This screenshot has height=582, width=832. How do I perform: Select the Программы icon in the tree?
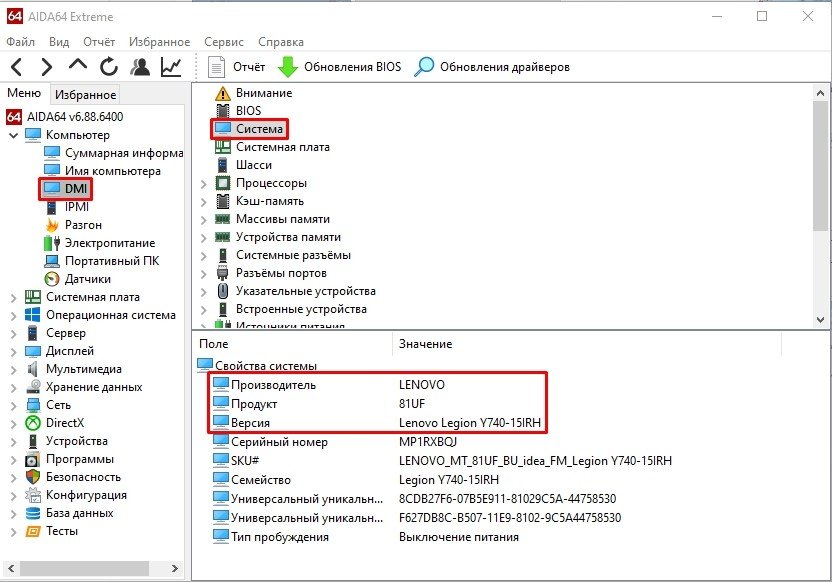(33, 459)
